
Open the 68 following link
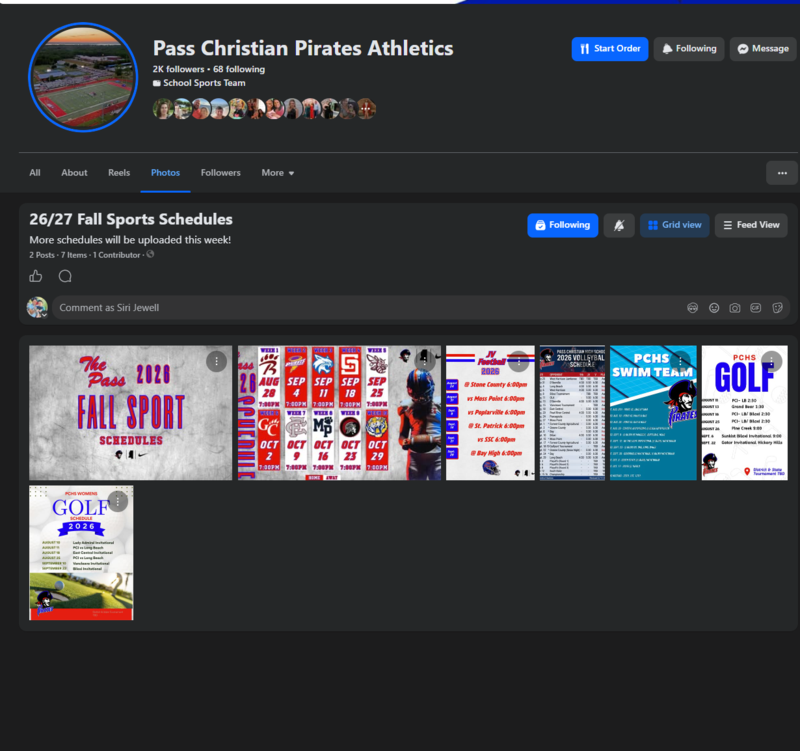click(x=239, y=69)
